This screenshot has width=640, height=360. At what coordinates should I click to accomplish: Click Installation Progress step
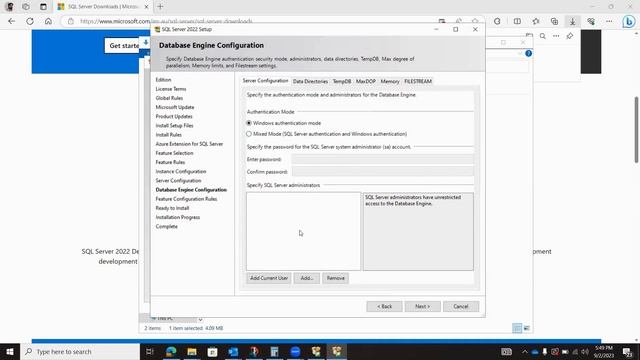(x=178, y=217)
